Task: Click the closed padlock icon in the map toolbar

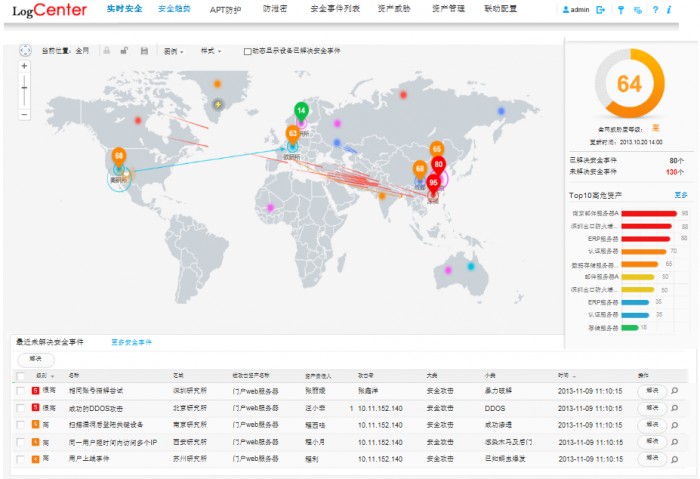Action: 107,50
